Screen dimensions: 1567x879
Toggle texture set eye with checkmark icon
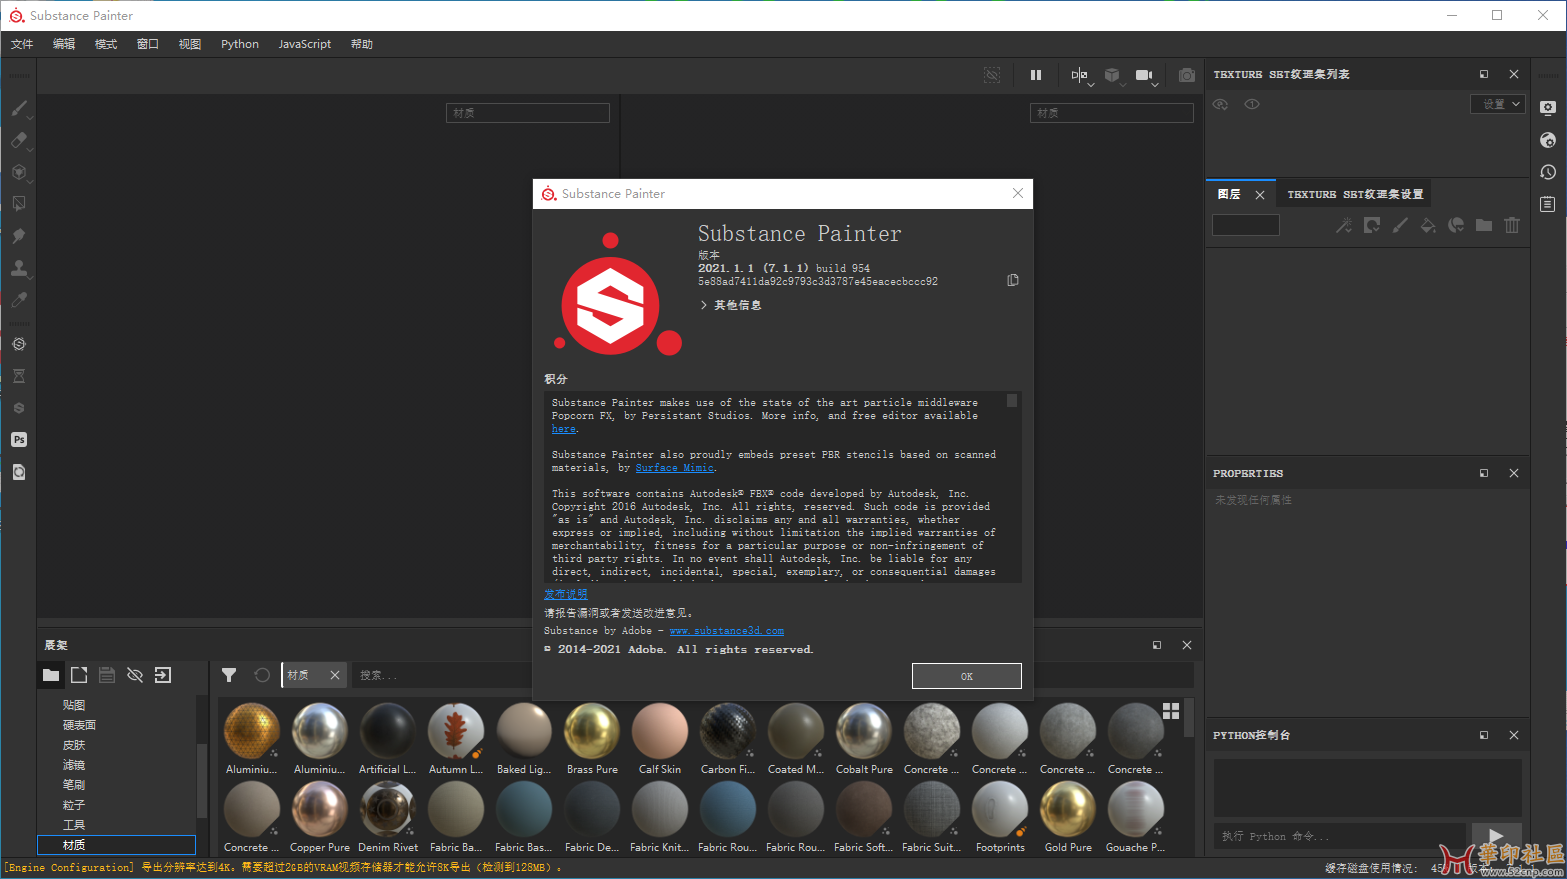point(1220,104)
